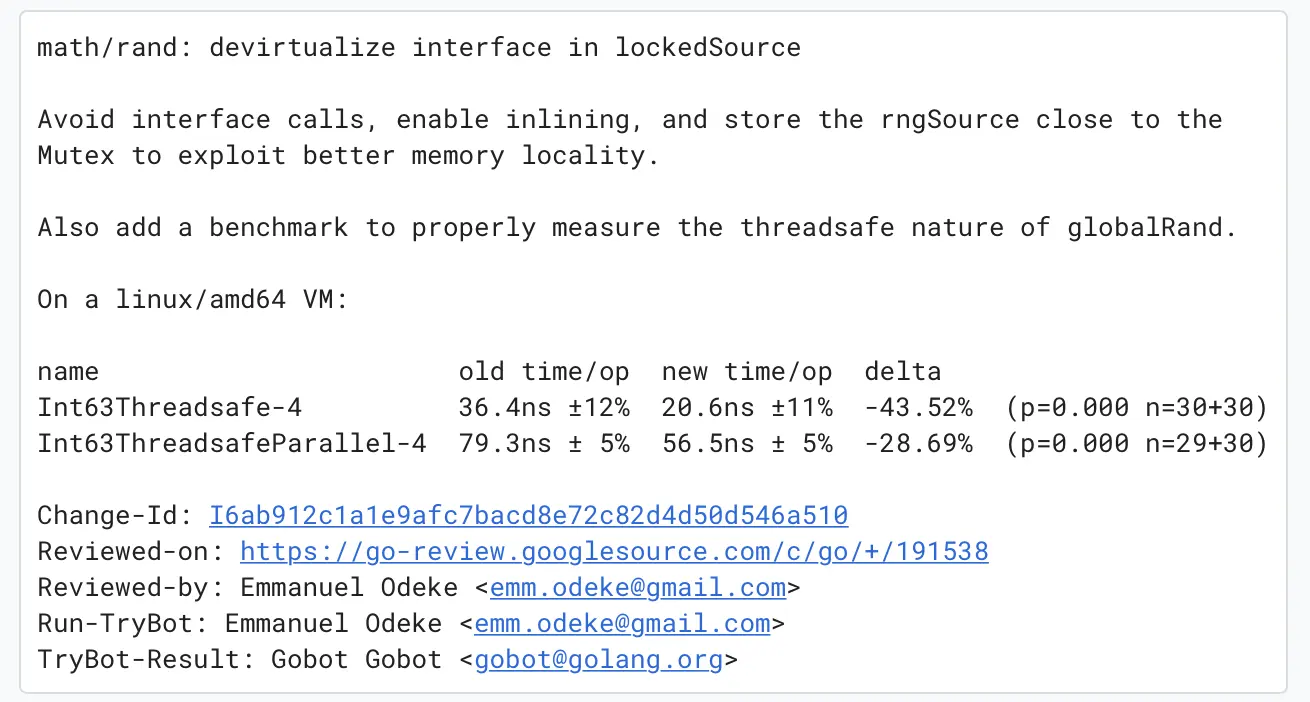Open the gobot@golang.org email link
Image resolution: width=1310 pixels, height=702 pixels.
pos(599,660)
